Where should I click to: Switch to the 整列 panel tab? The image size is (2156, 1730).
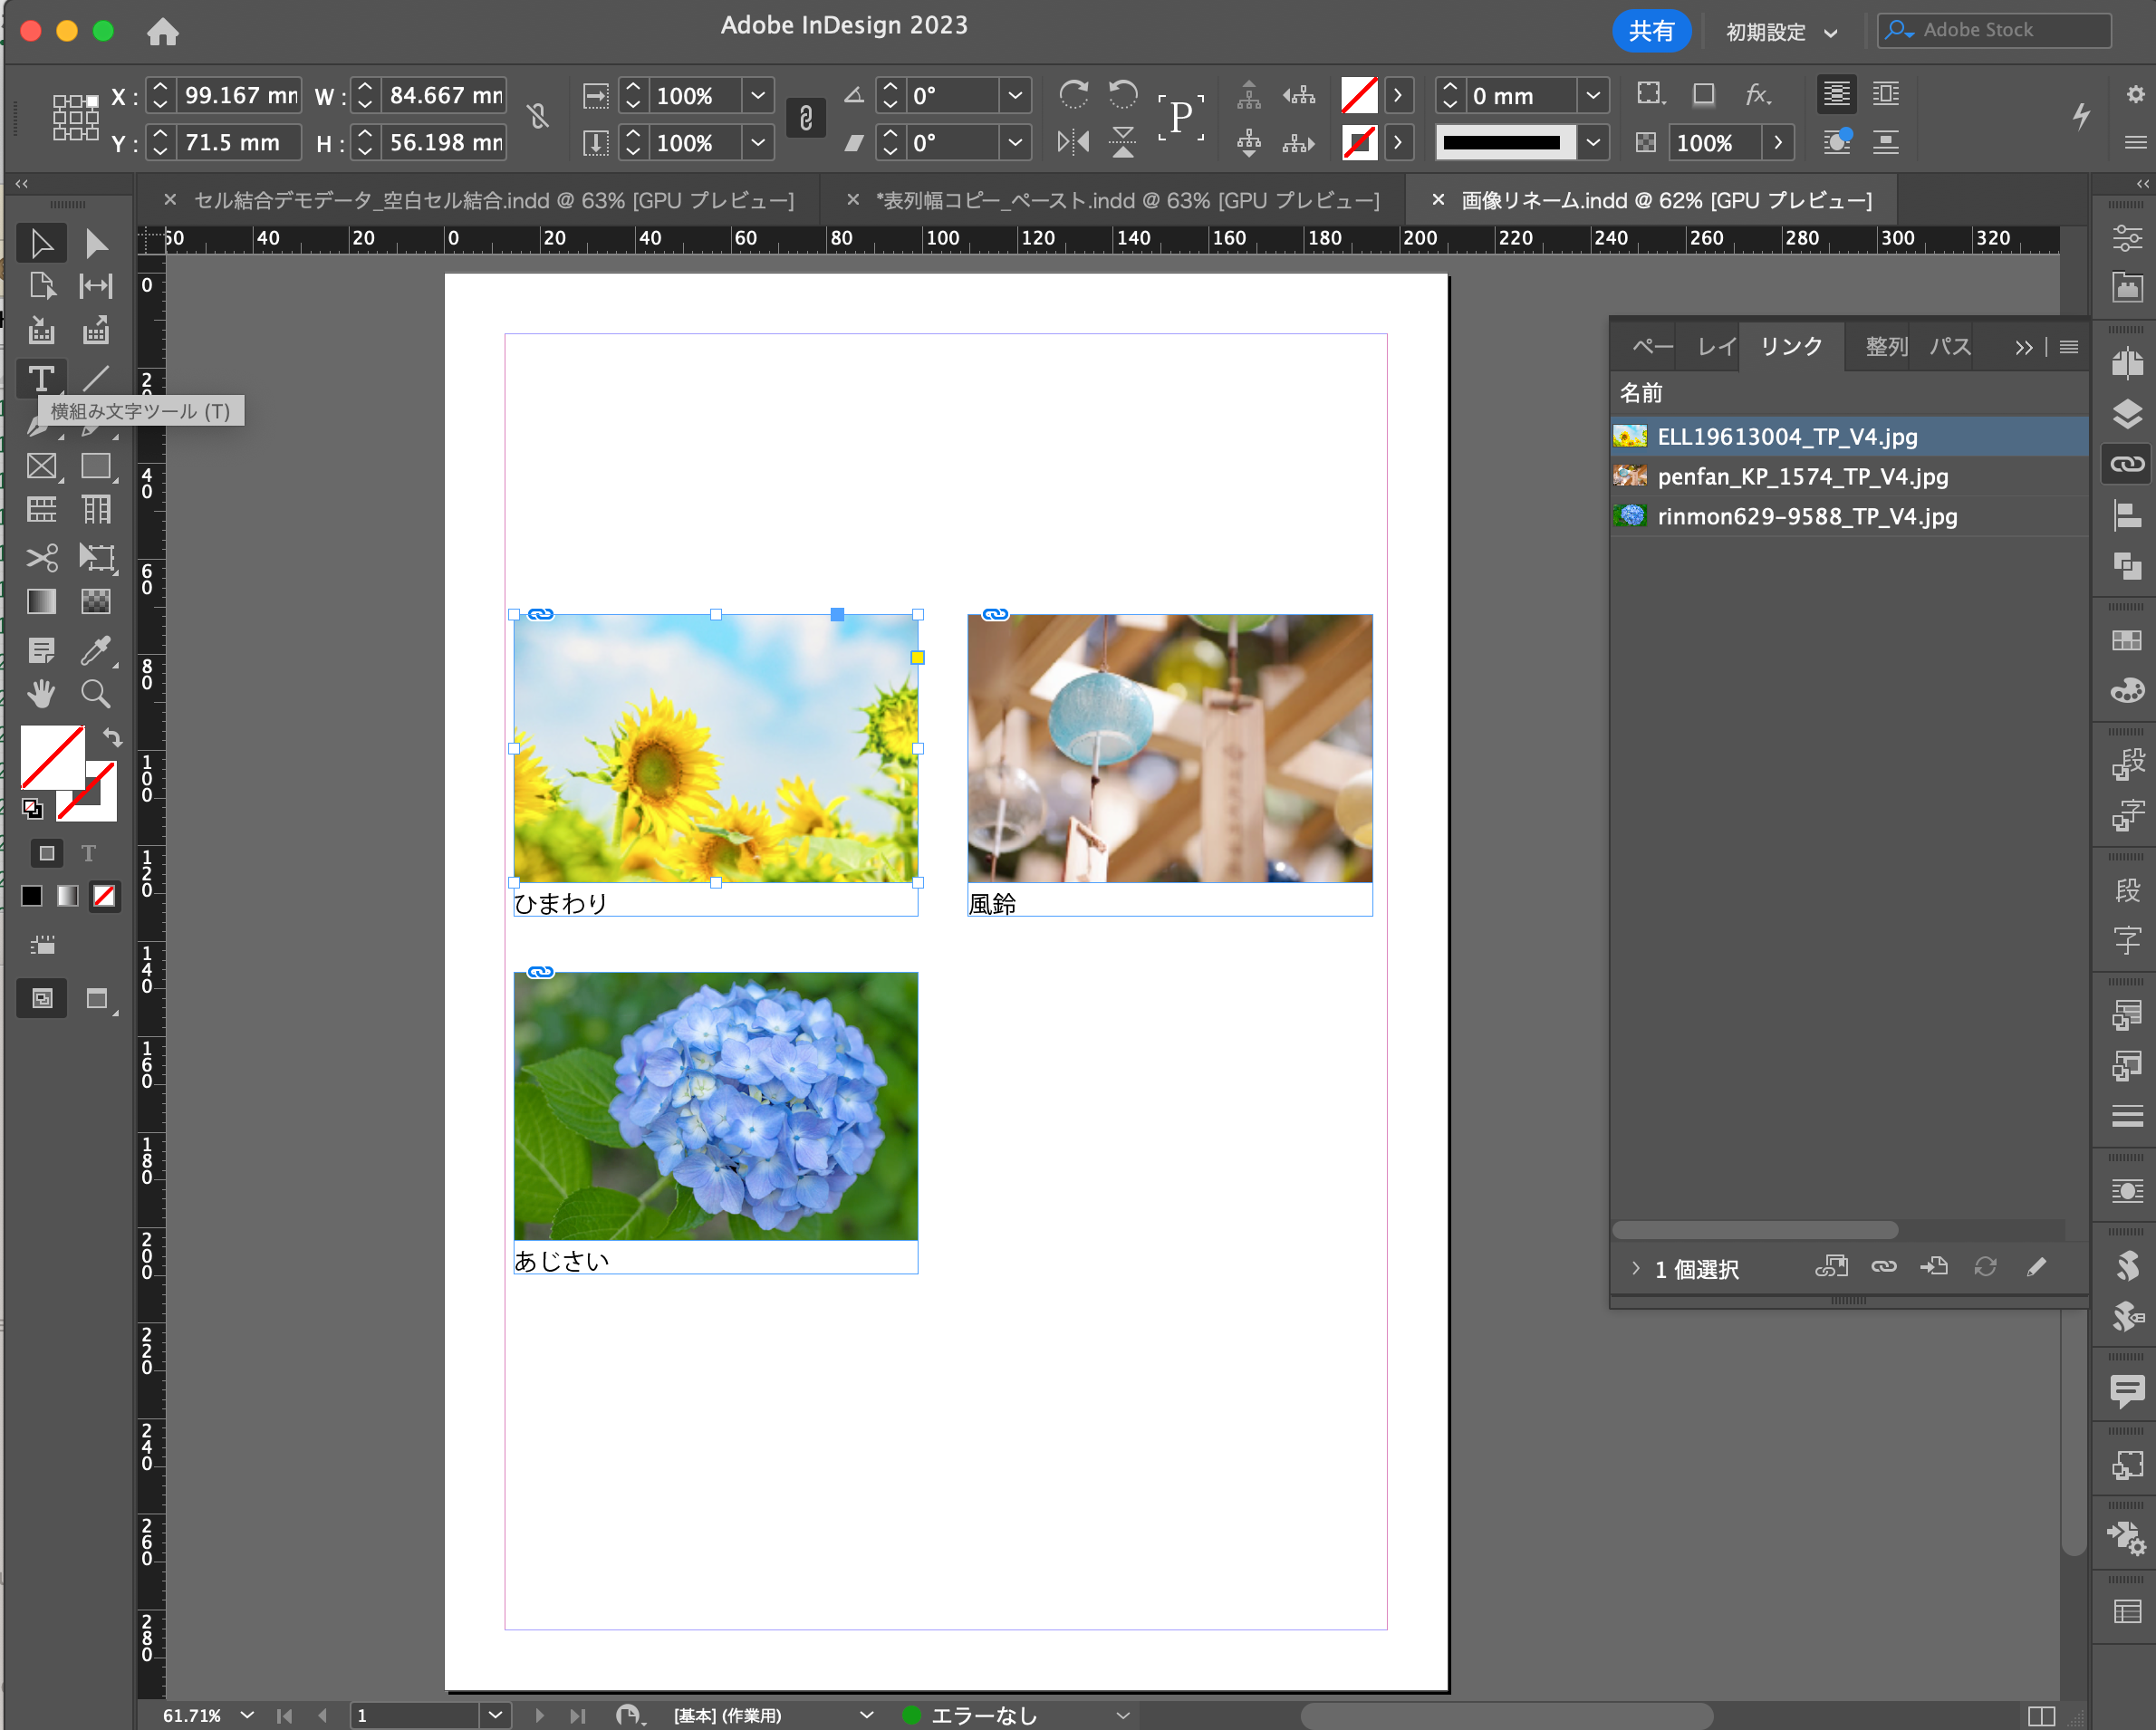[1886, 347]
